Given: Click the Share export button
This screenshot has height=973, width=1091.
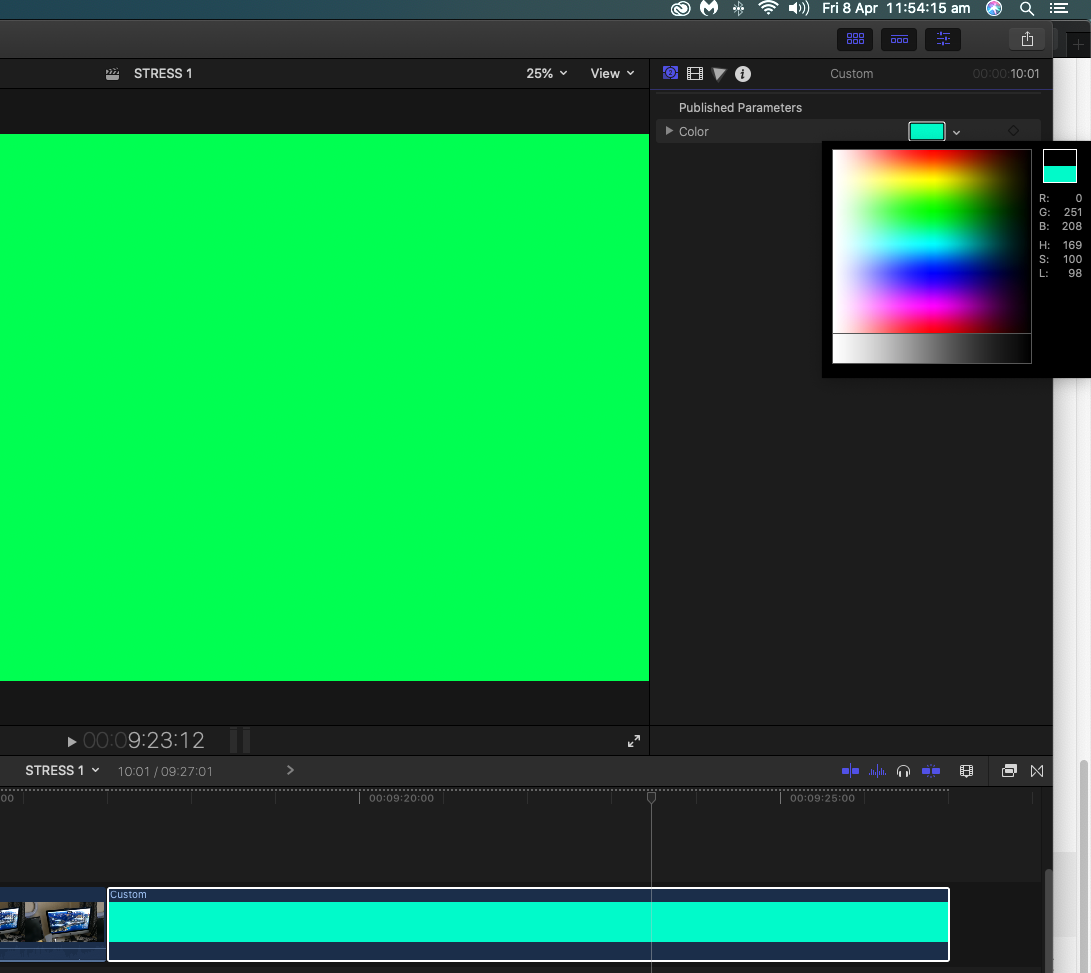Looking at the screenshot, I should tap(1027, 39).
